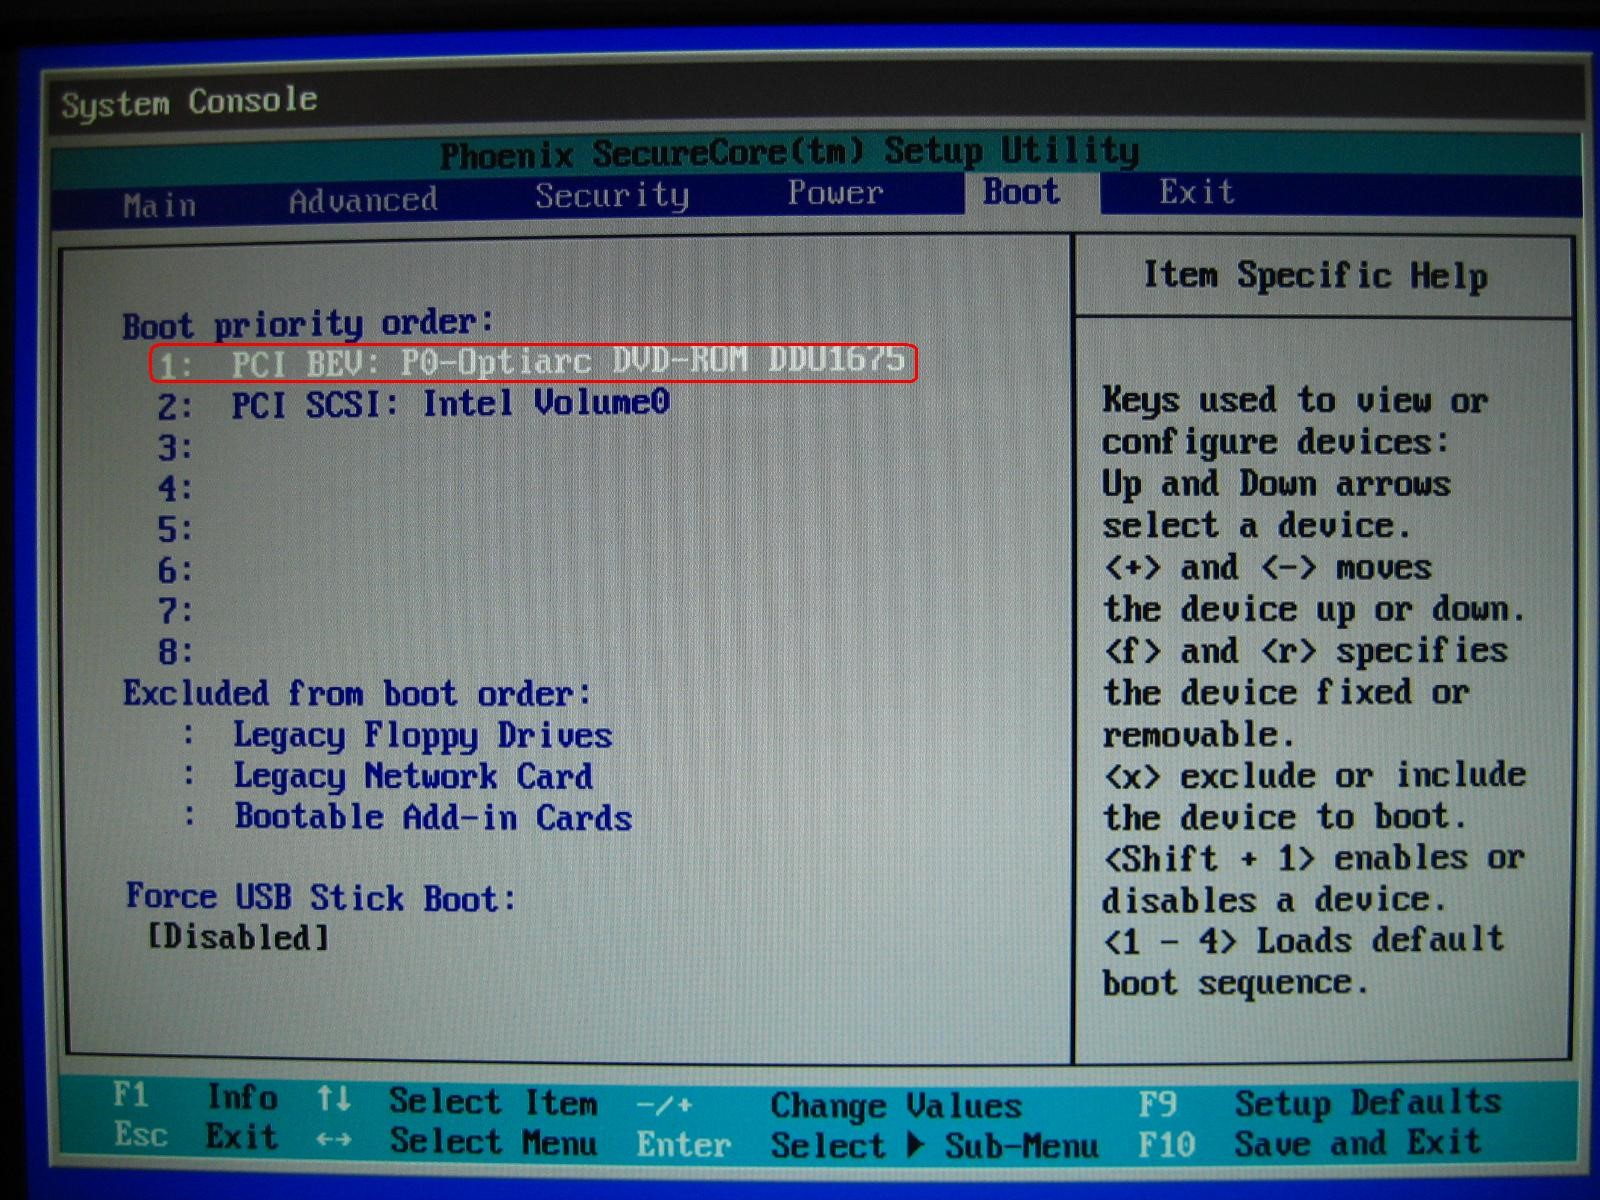1600x1200 pixels.
Task: Select empty boot slot 6:
Action: click(175, 570)
